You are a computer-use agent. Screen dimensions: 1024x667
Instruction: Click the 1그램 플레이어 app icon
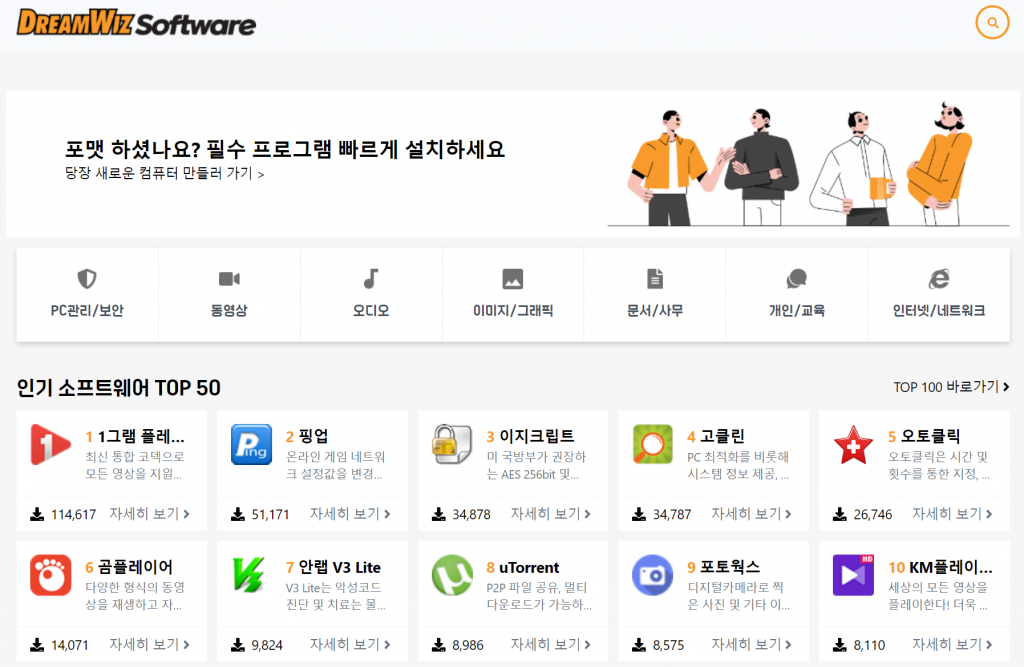tap(50, 444)
